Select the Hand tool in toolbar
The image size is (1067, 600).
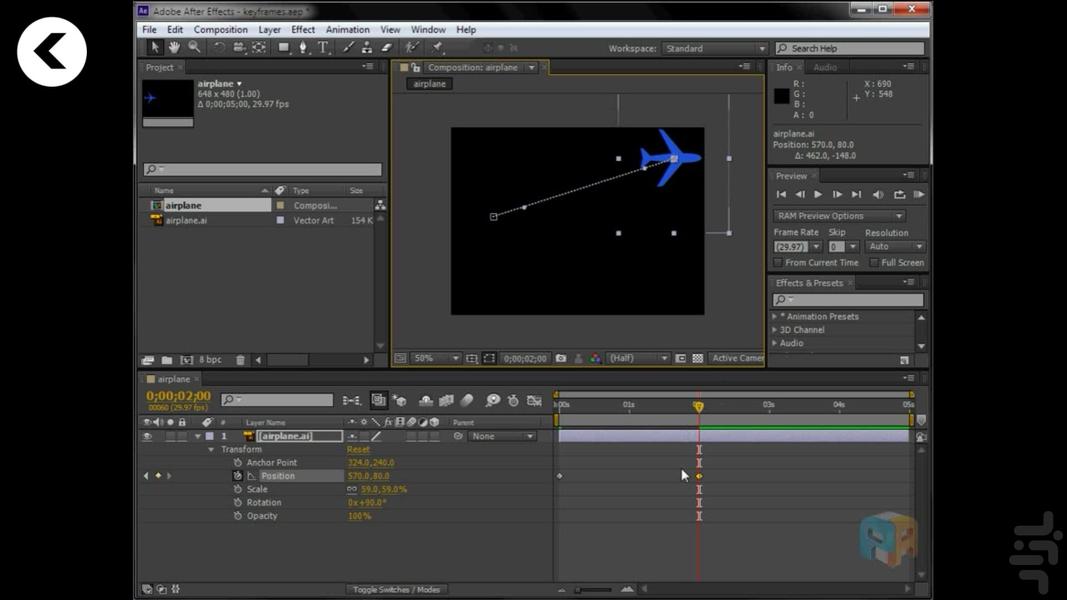[x=174, y=48]
